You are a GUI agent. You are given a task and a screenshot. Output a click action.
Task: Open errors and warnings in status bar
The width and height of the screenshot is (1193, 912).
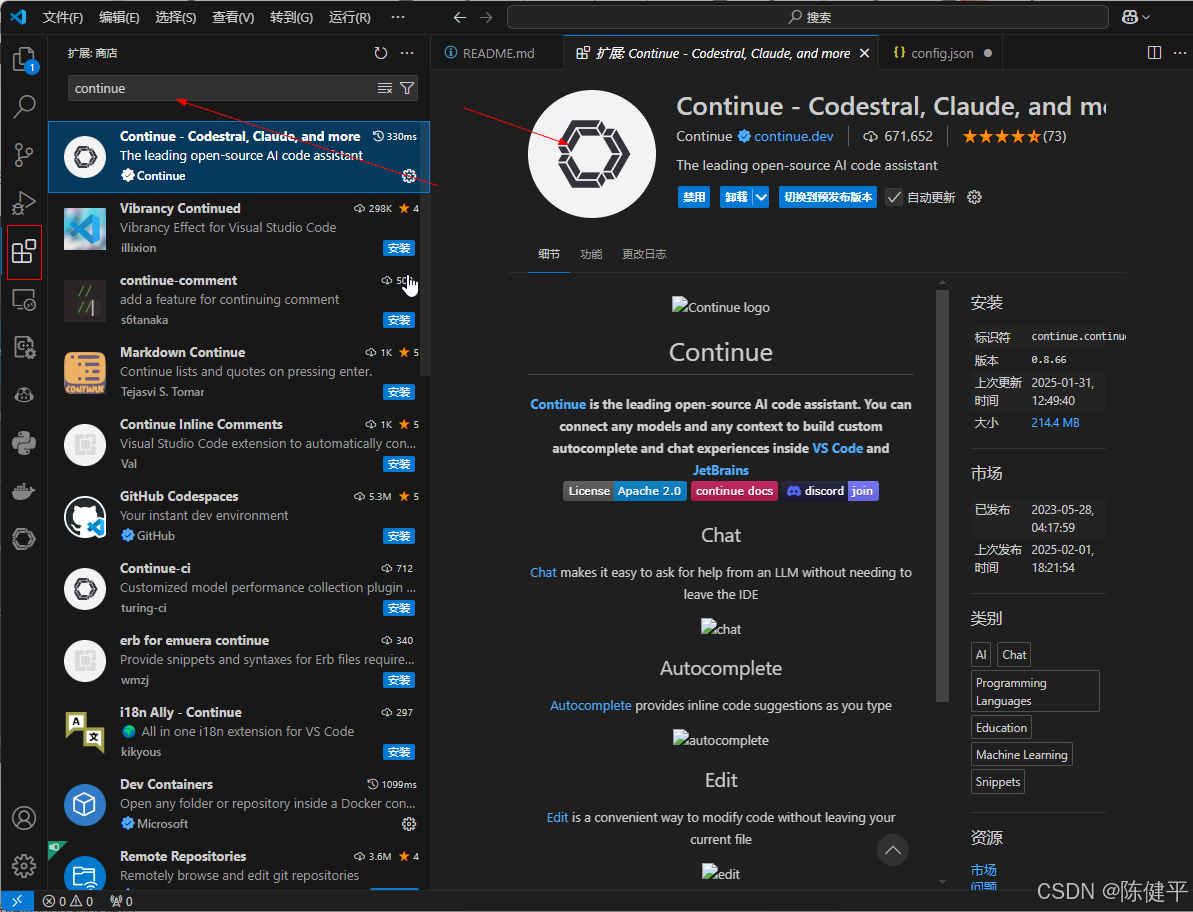tap(68, 901)
